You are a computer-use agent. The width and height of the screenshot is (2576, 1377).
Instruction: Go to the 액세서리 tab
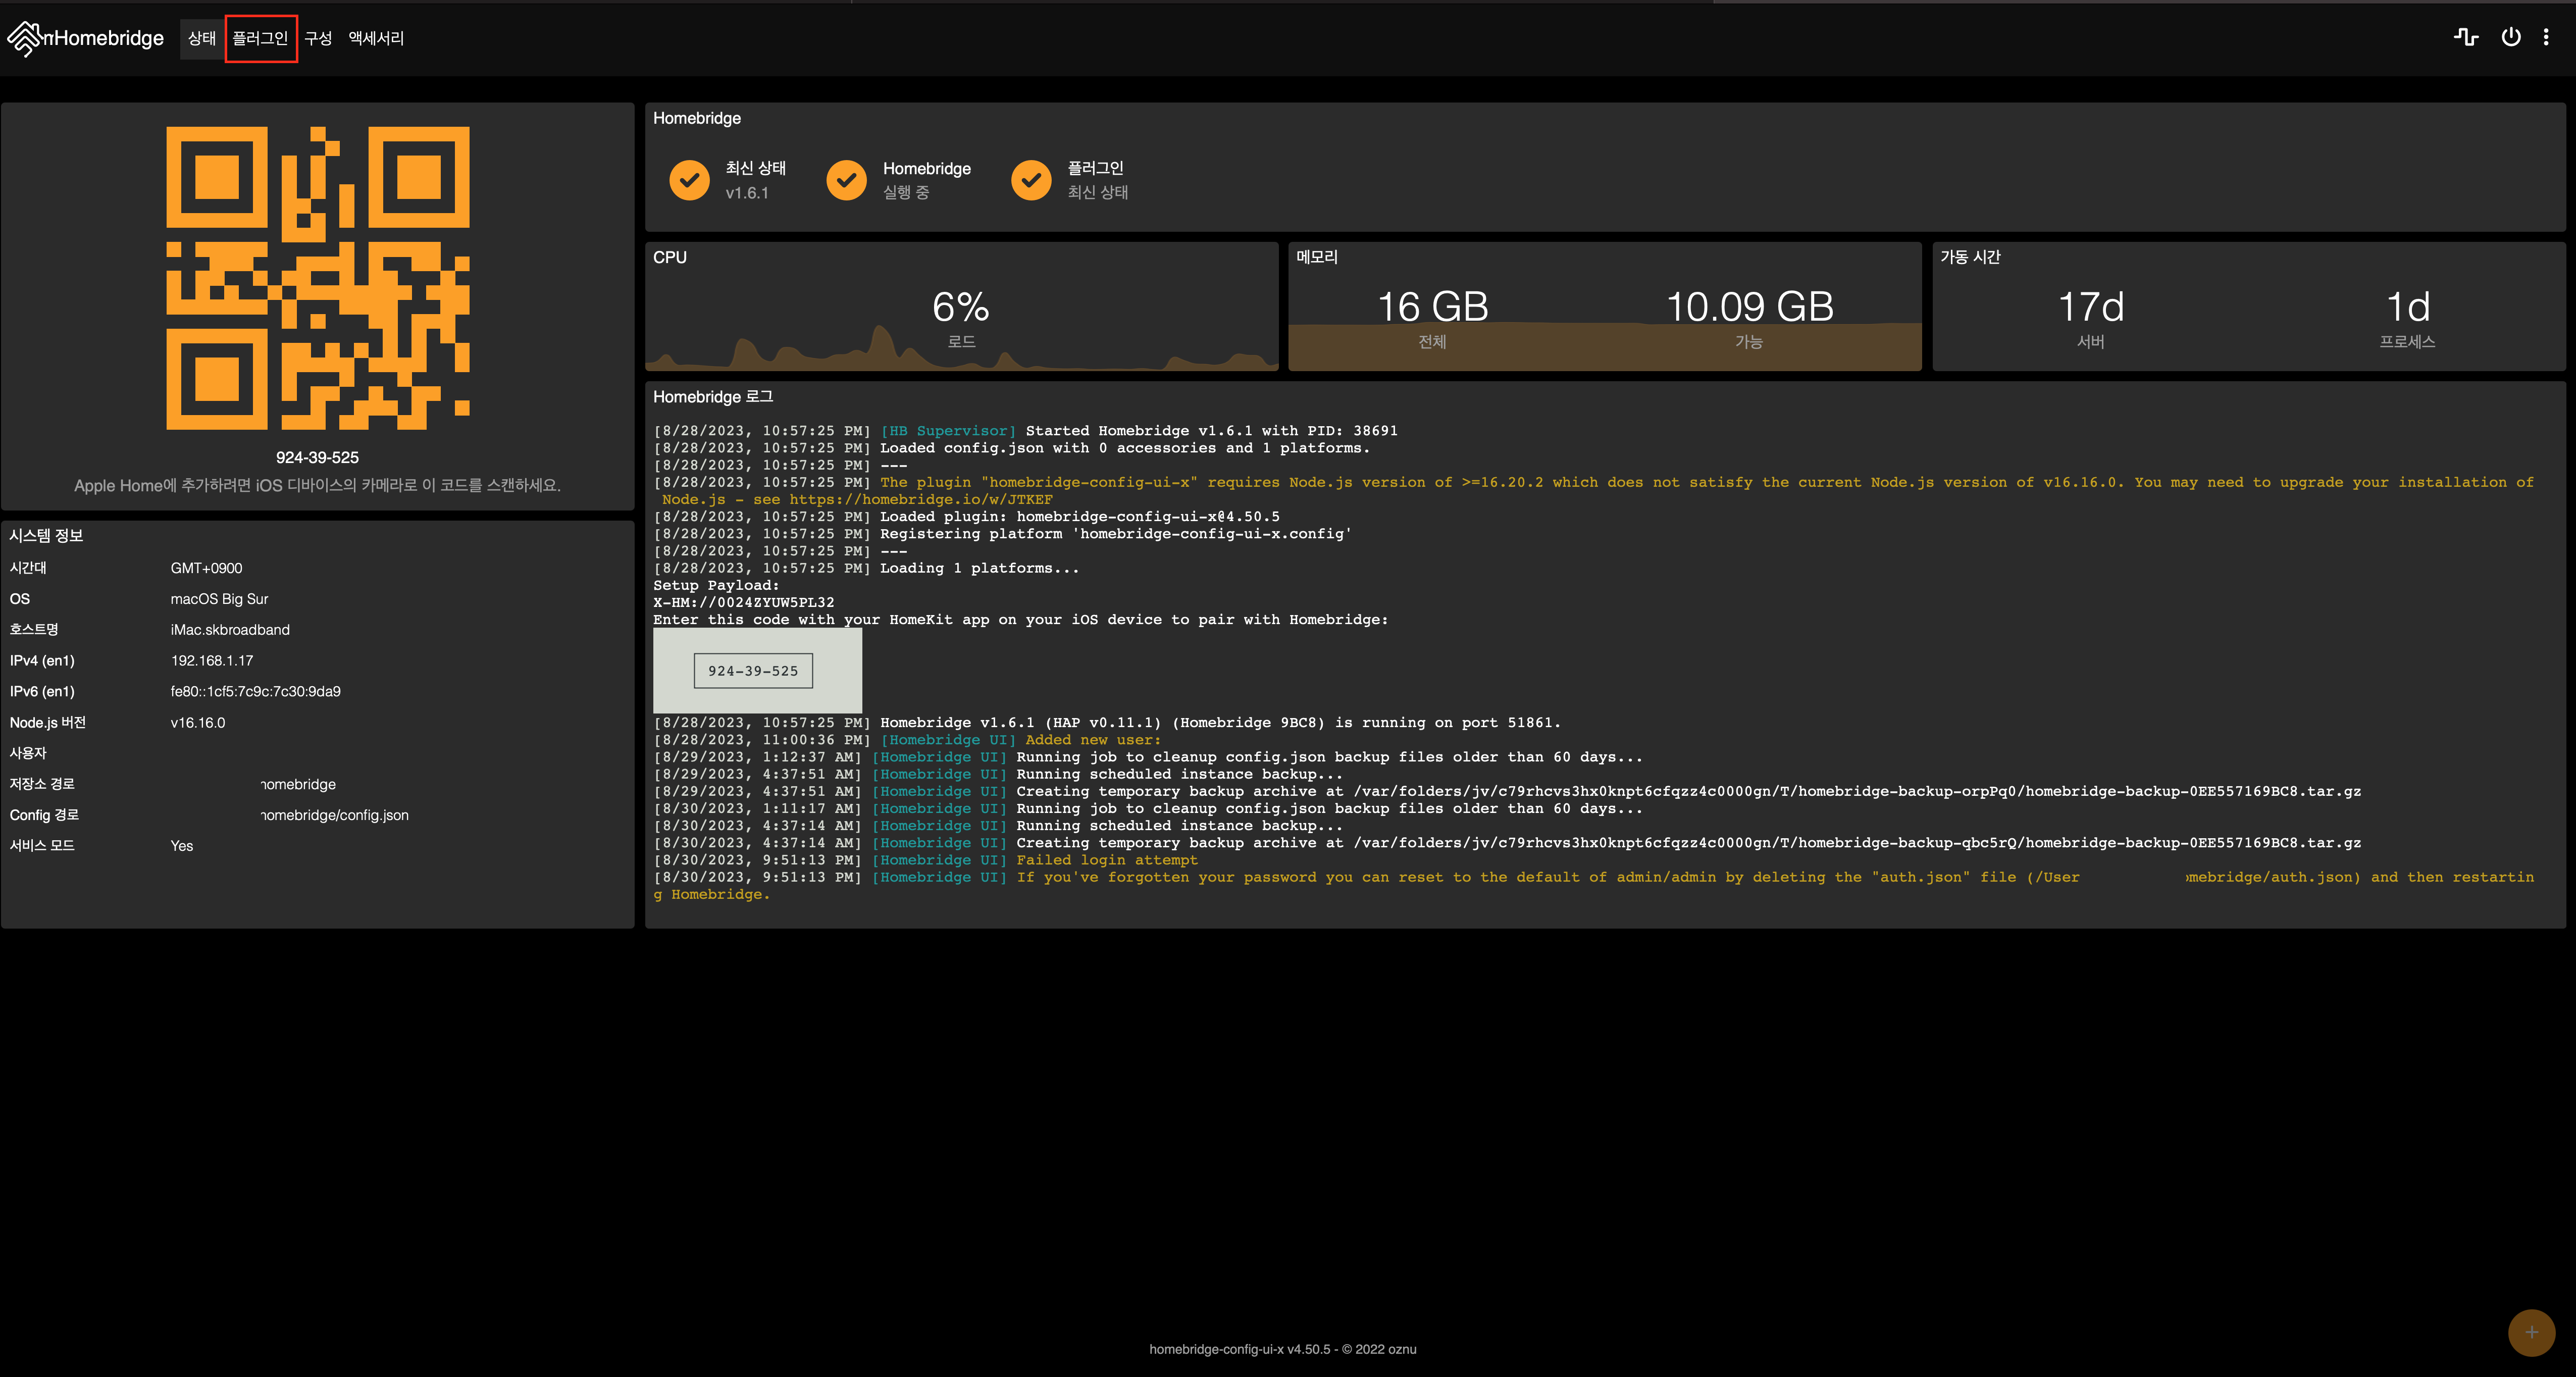(x=376, y=38)
